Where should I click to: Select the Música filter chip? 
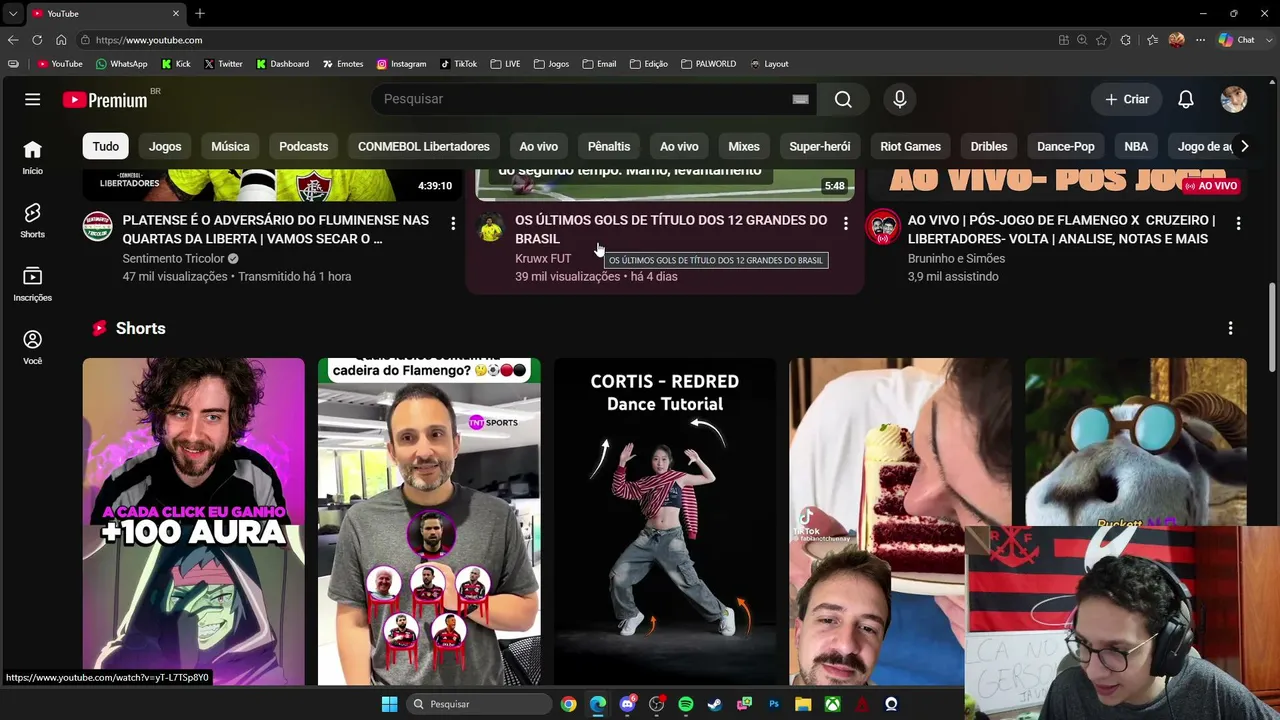click(230, 146)
